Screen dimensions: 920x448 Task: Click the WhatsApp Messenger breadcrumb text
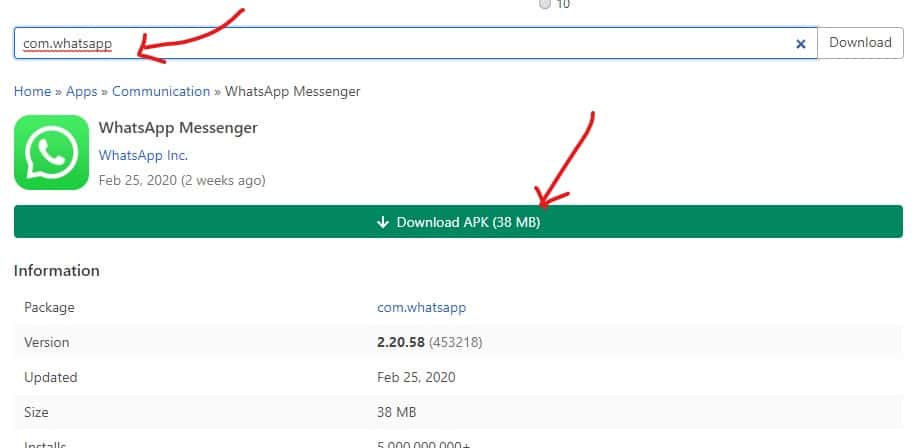(x=292, y=91)
